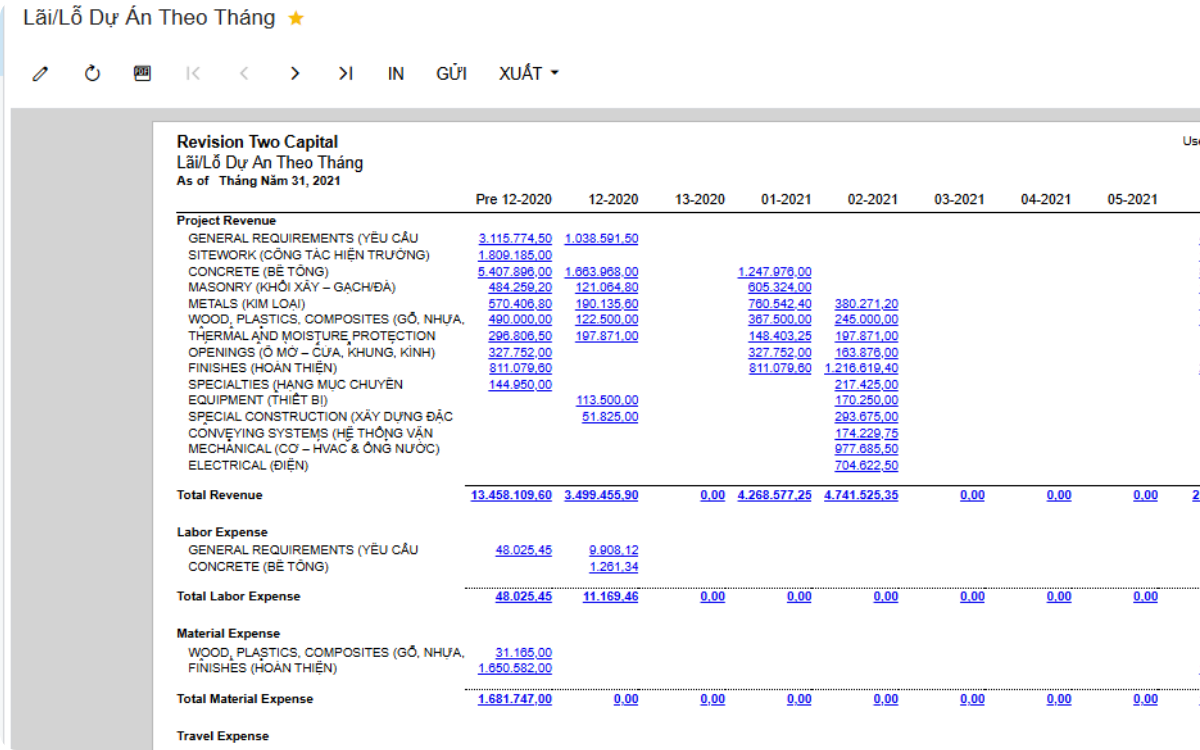This screenshot has width=1200, height=750.
Task: Click SITEWORK revenue amount 1.809.185,00
Action: [x=515, y=255]
